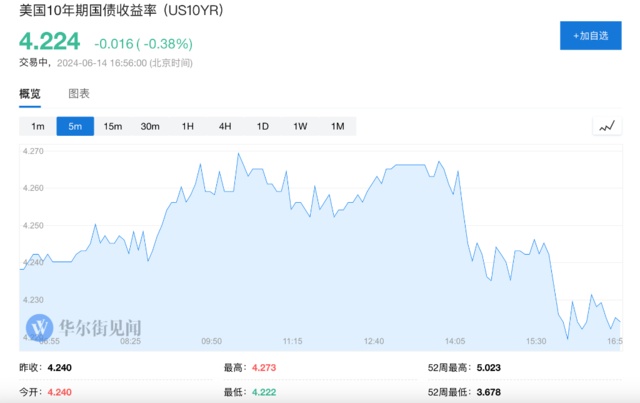Click the 昨收 value 4.240
640x403 pixels.
pyautogui.click(x=58, y=368)
